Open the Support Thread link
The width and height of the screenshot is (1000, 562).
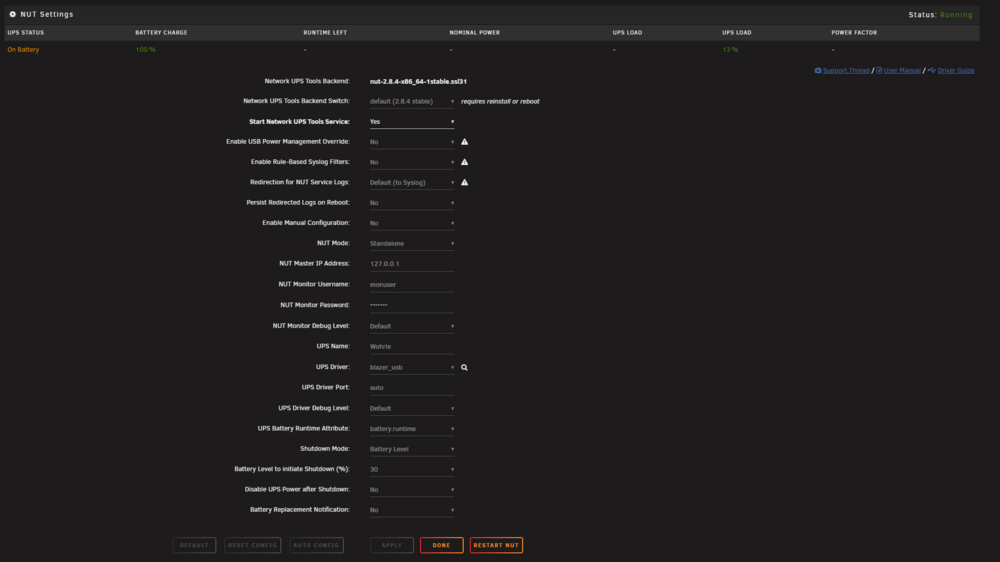(846, 70)
